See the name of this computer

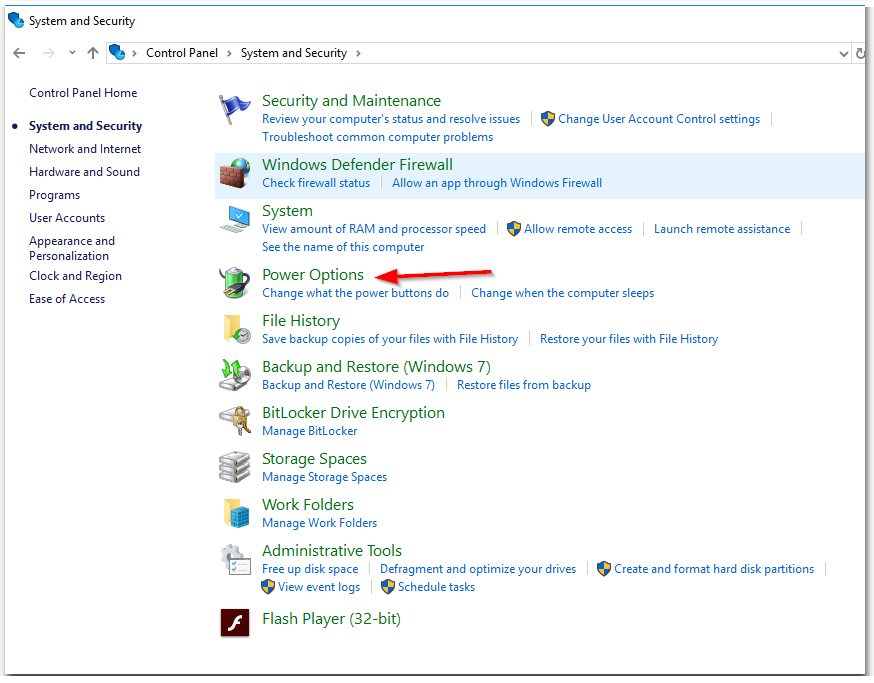pos(343,247)
